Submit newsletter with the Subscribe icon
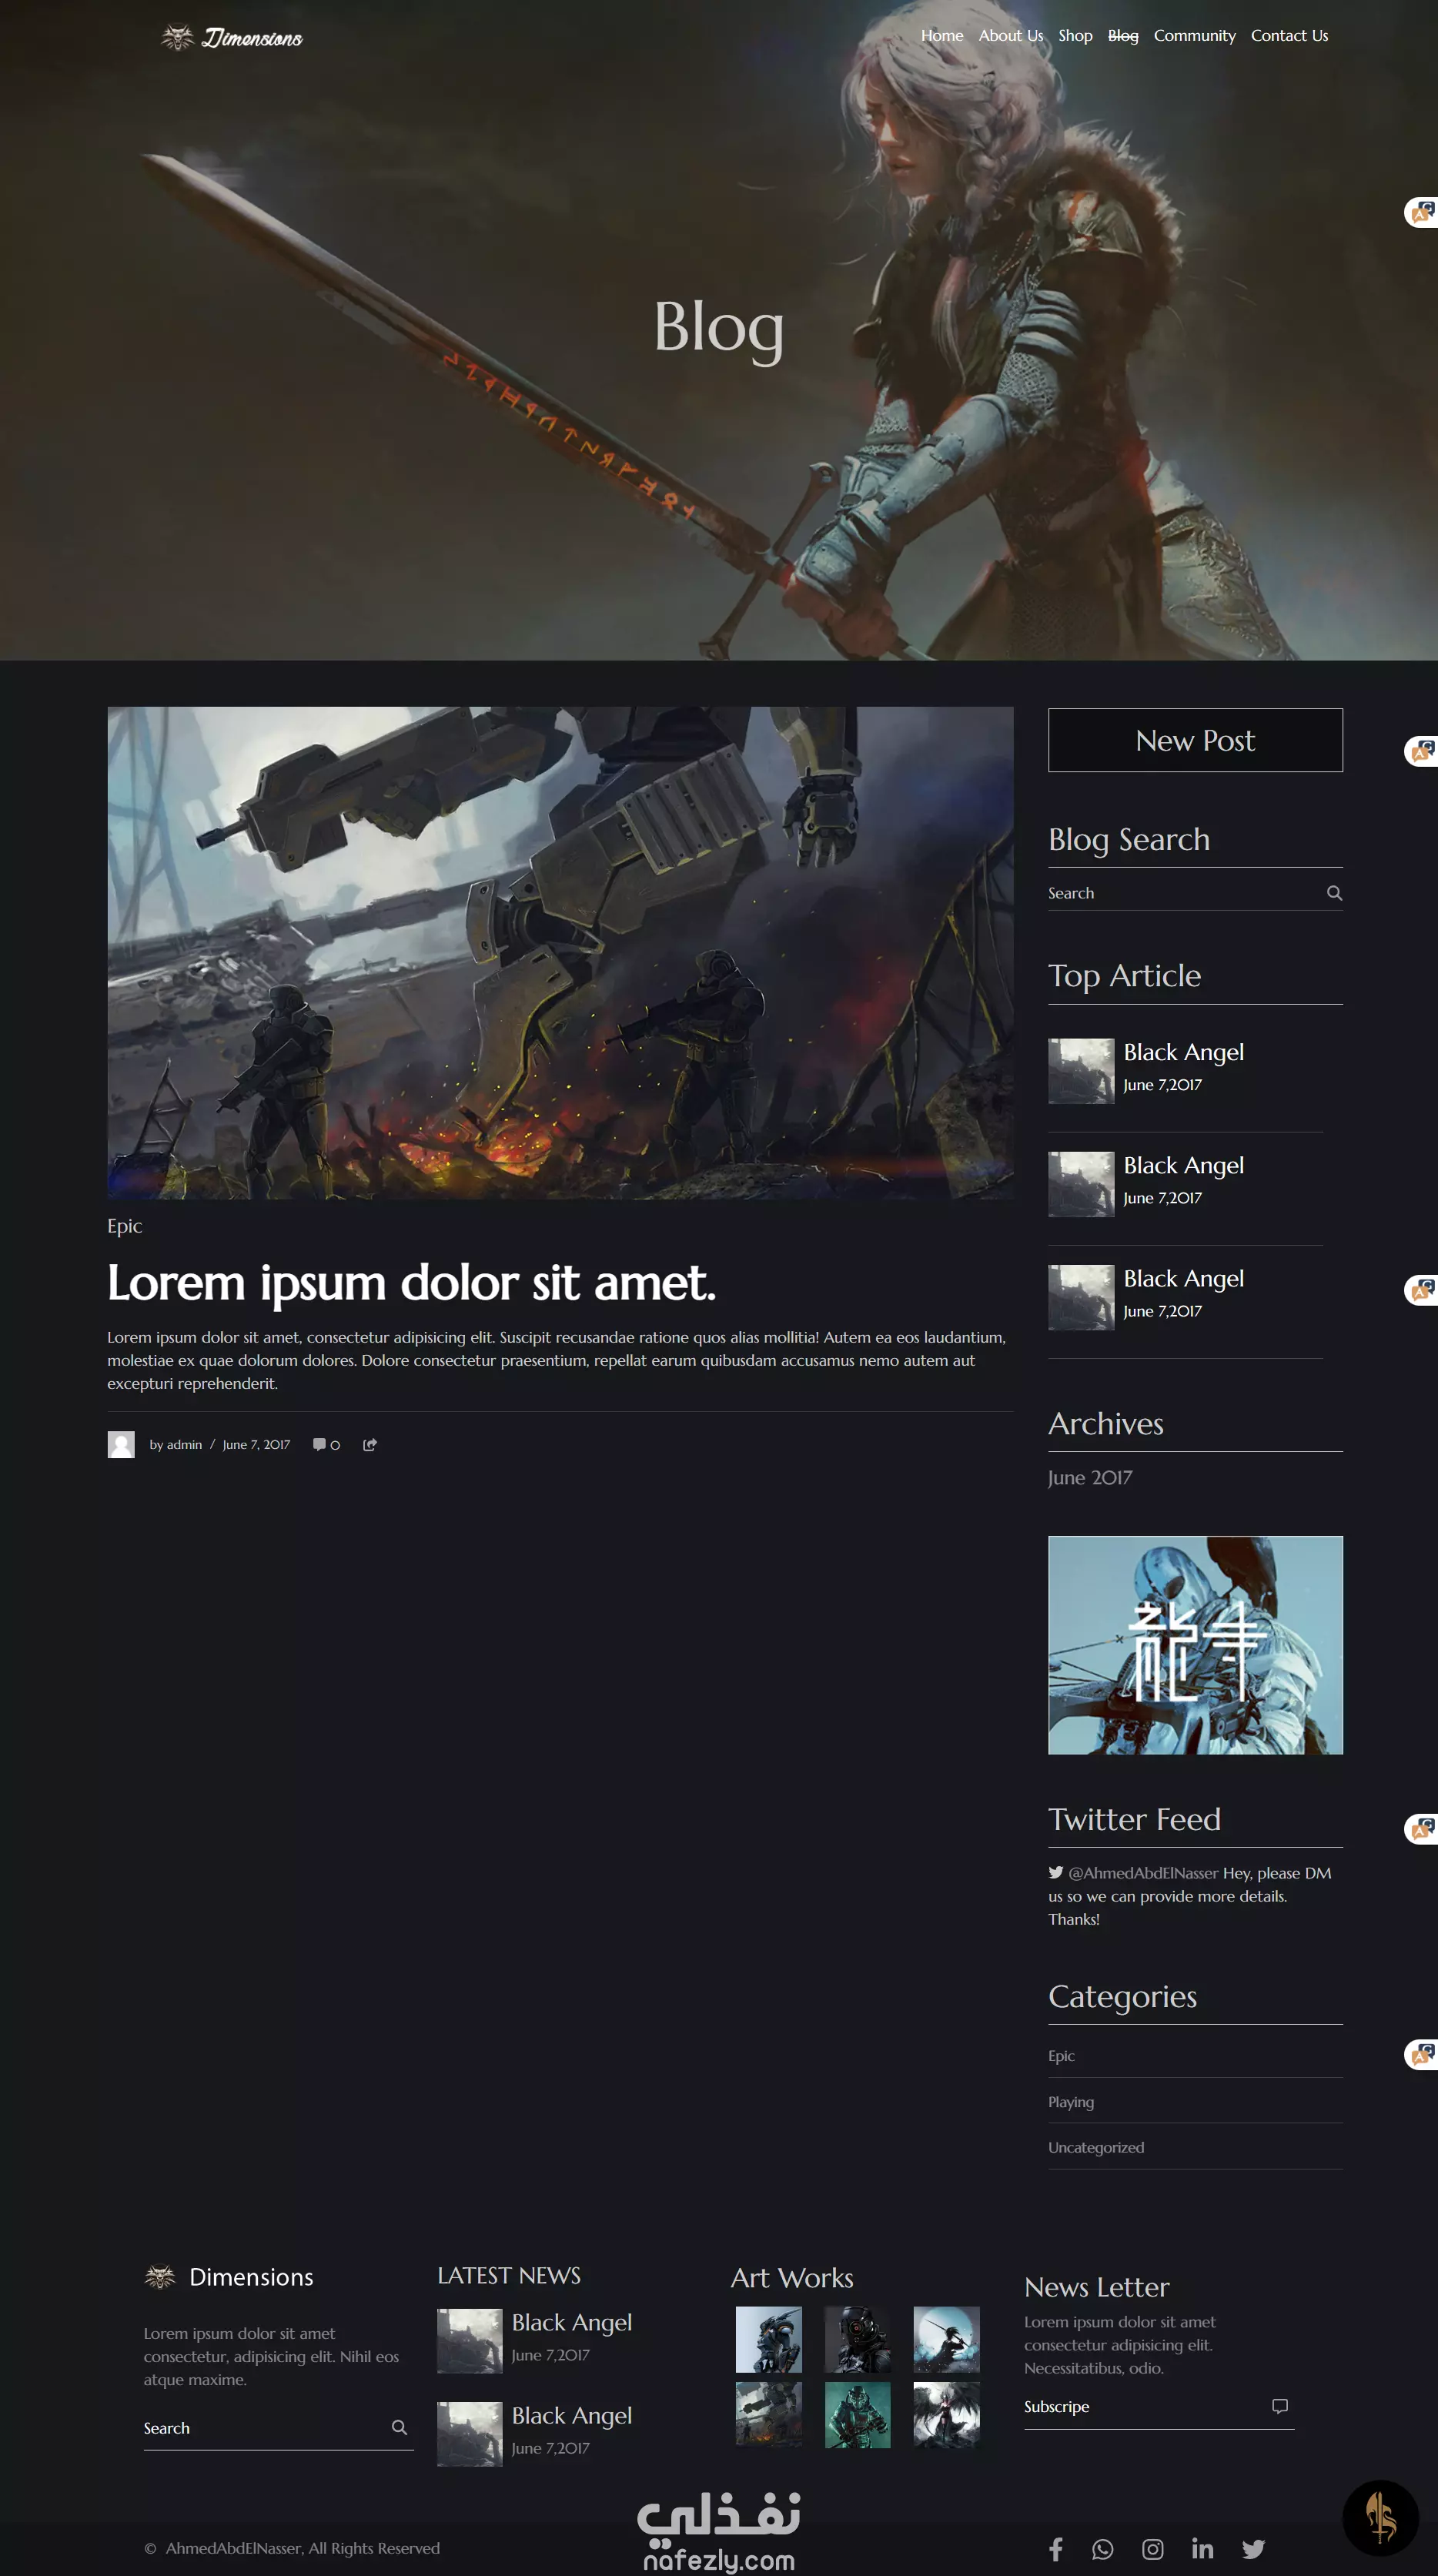The image size is (1438, 2576). pos(1279,2406)
